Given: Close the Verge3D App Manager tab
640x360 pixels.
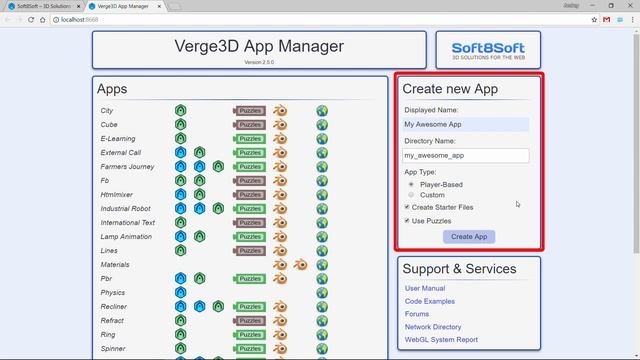Looking at the screenshot, I should (x=159, y=6).
